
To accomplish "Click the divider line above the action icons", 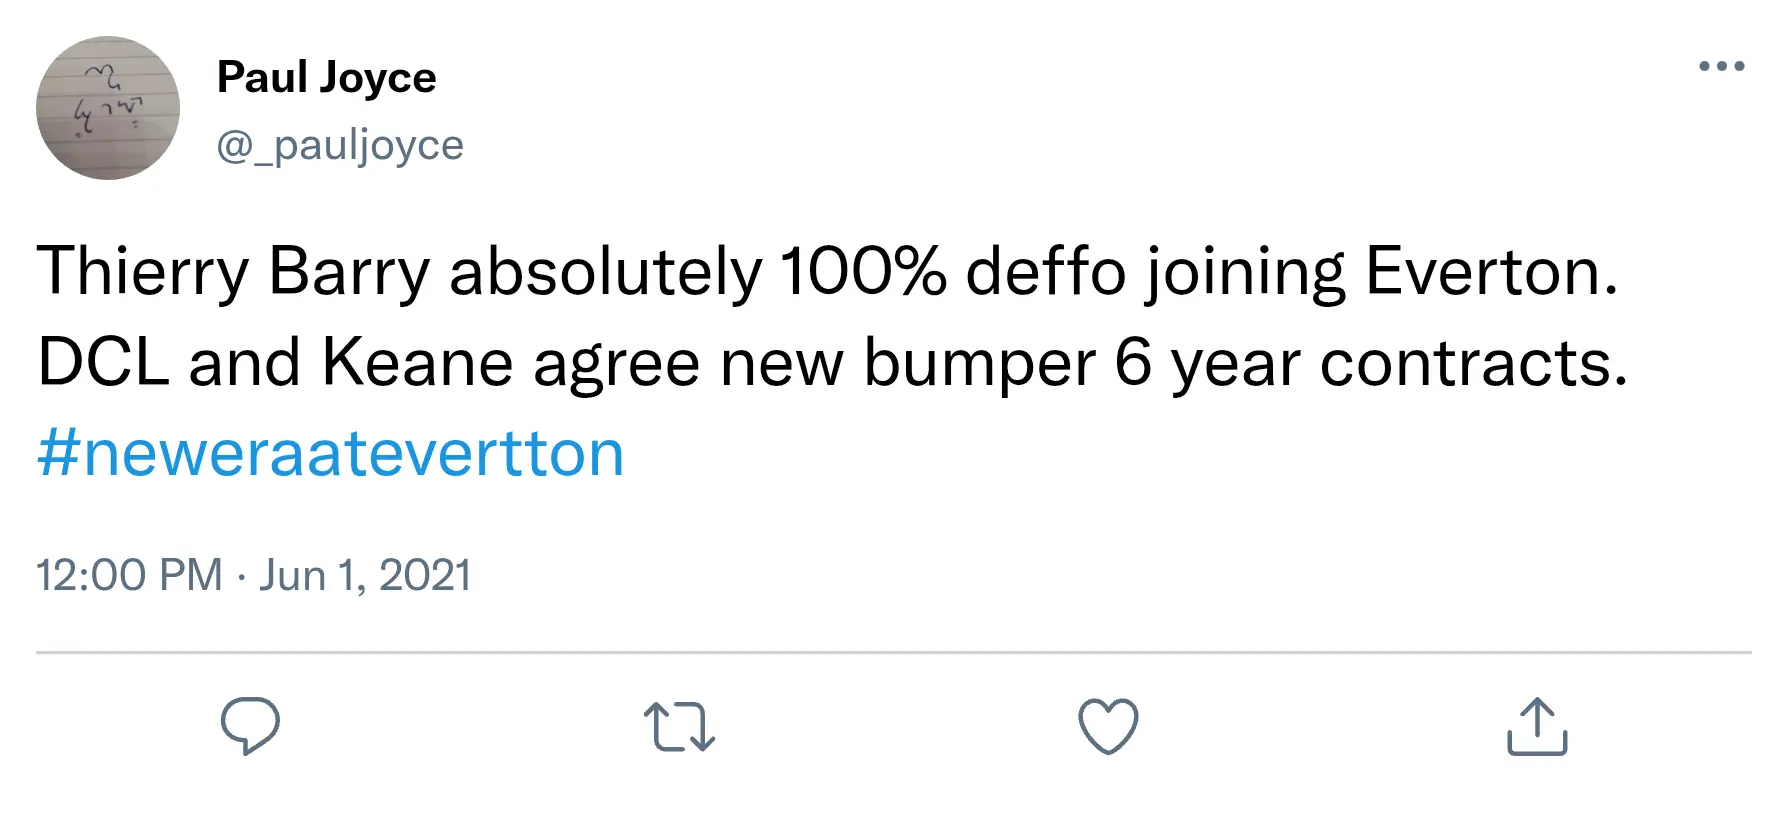I will coord(893,652).
